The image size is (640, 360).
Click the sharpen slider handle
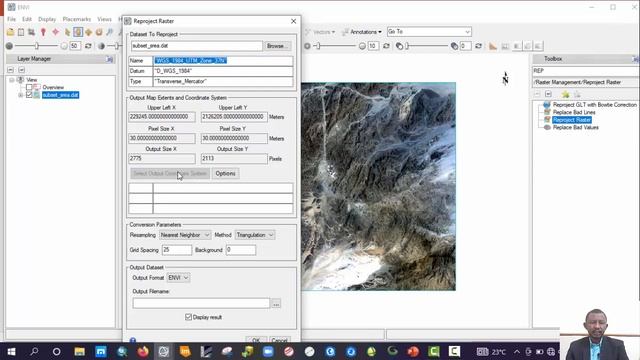(318, 46)
